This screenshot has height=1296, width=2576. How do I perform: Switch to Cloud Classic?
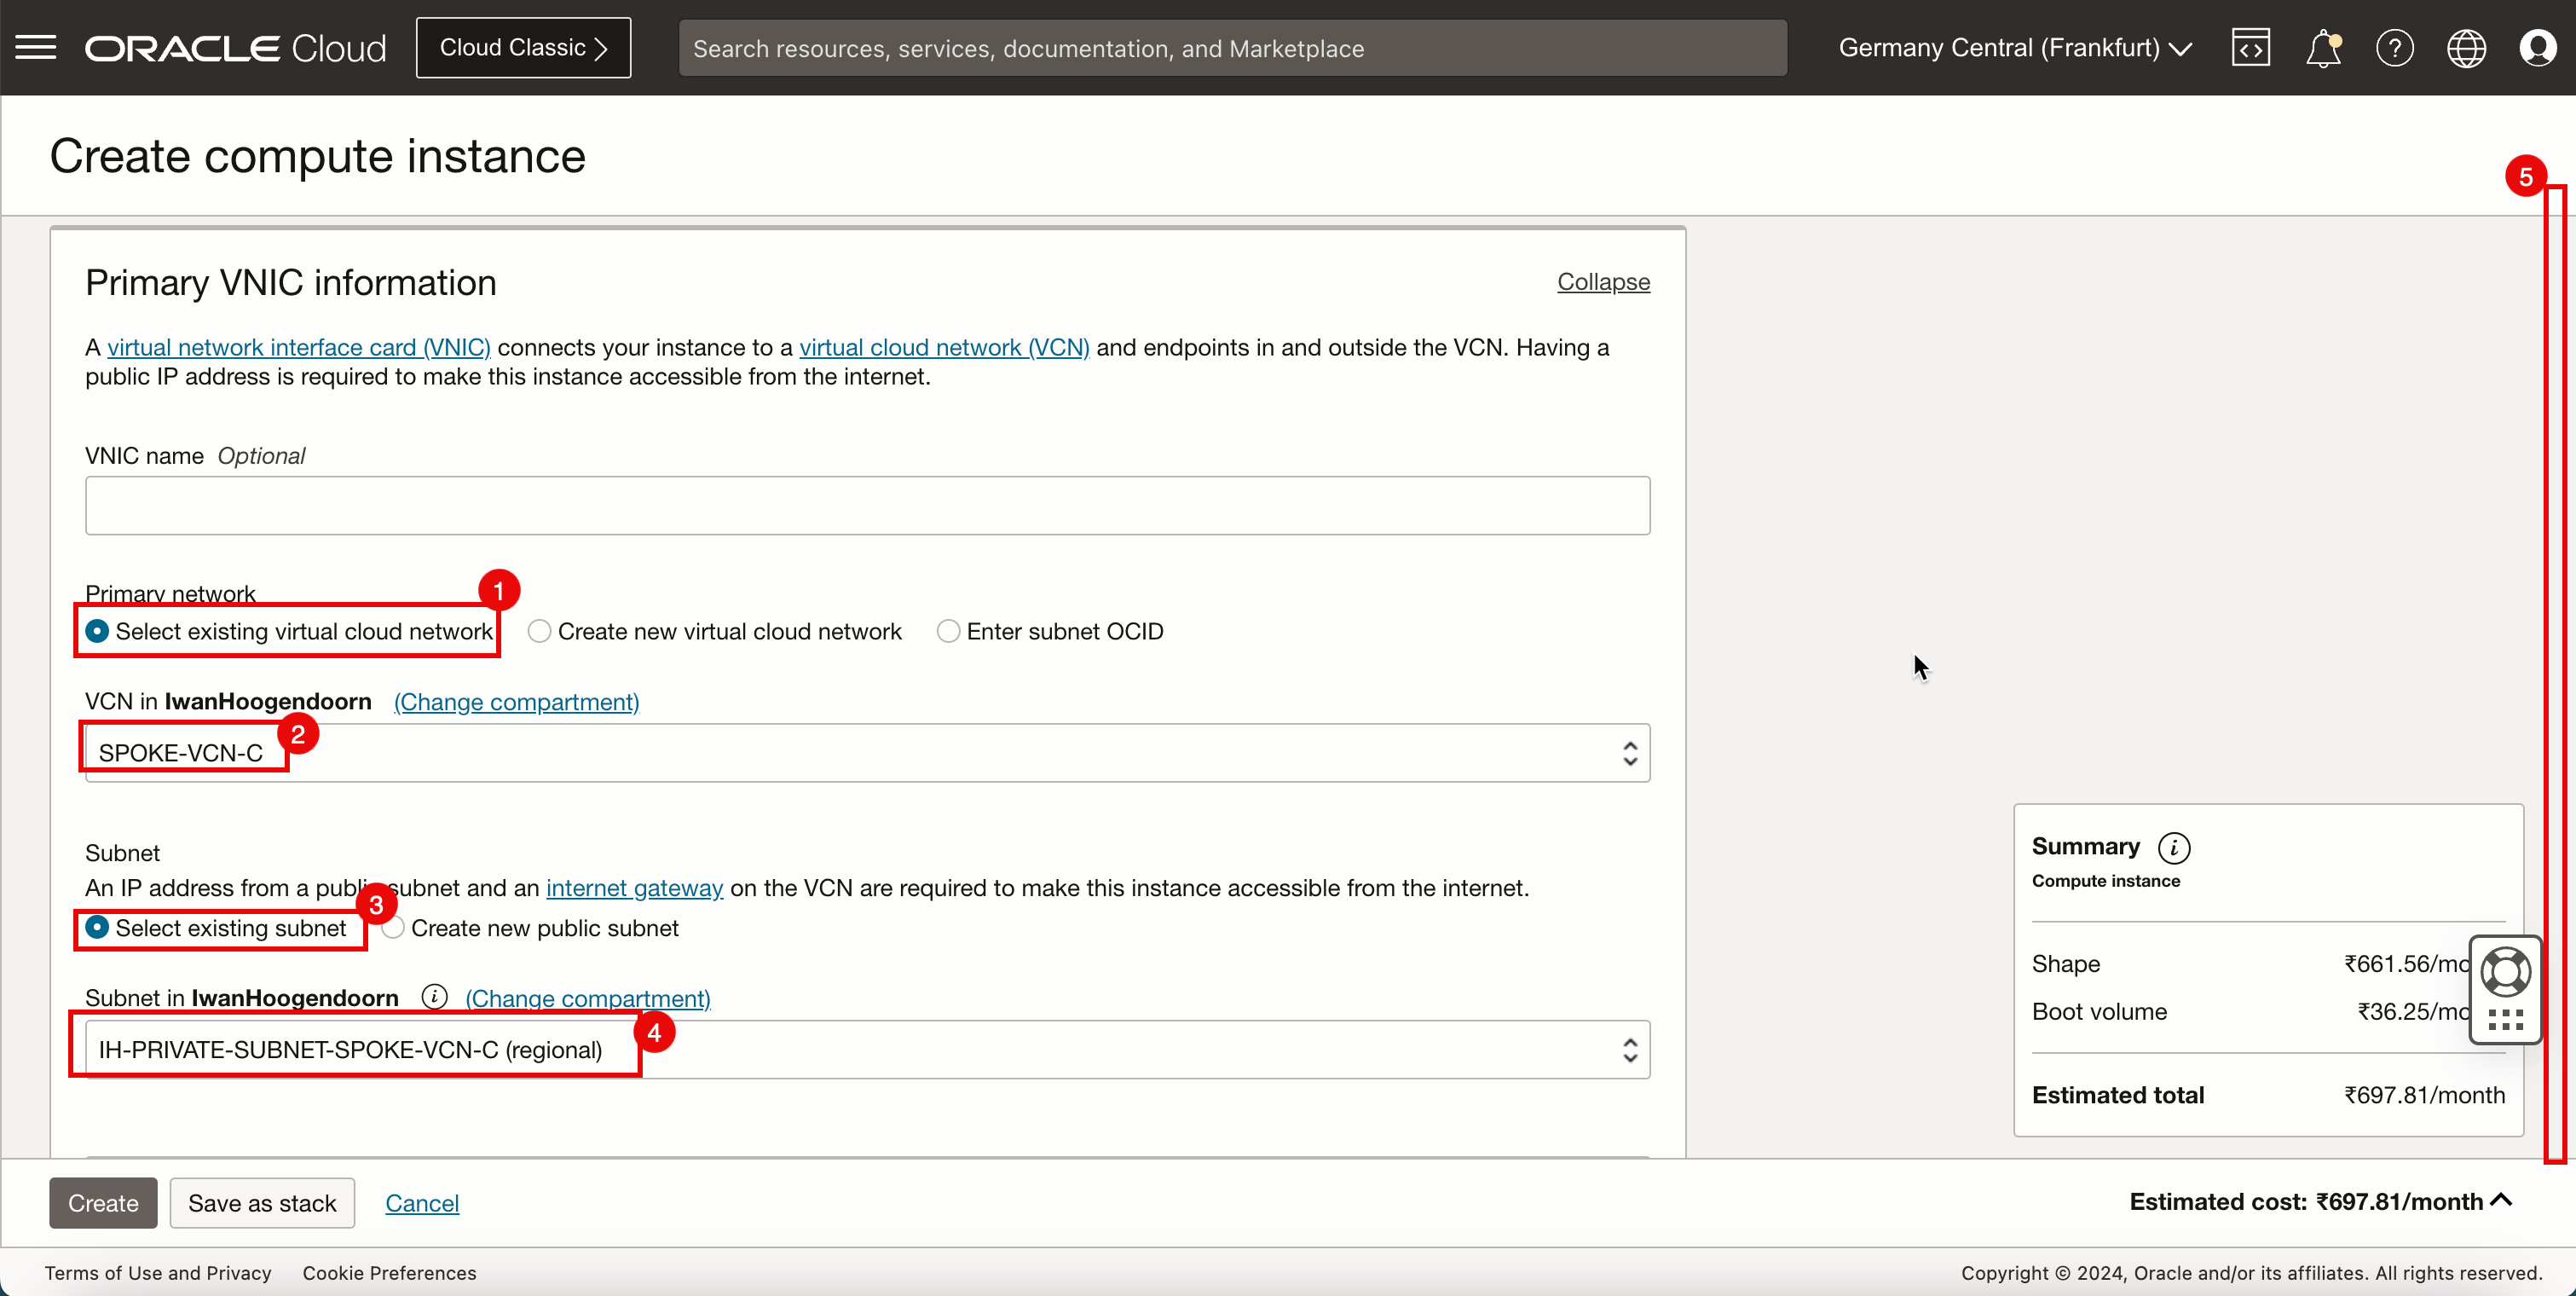pyautogui.click(x=523, y=48)
